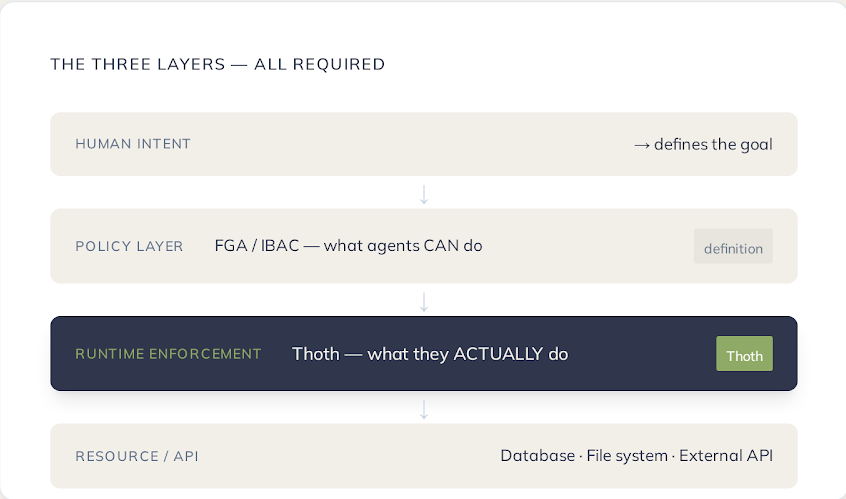Click the RESOURCE / API label
The height and width of the screenshot is (499, 846).
(137, 456)
